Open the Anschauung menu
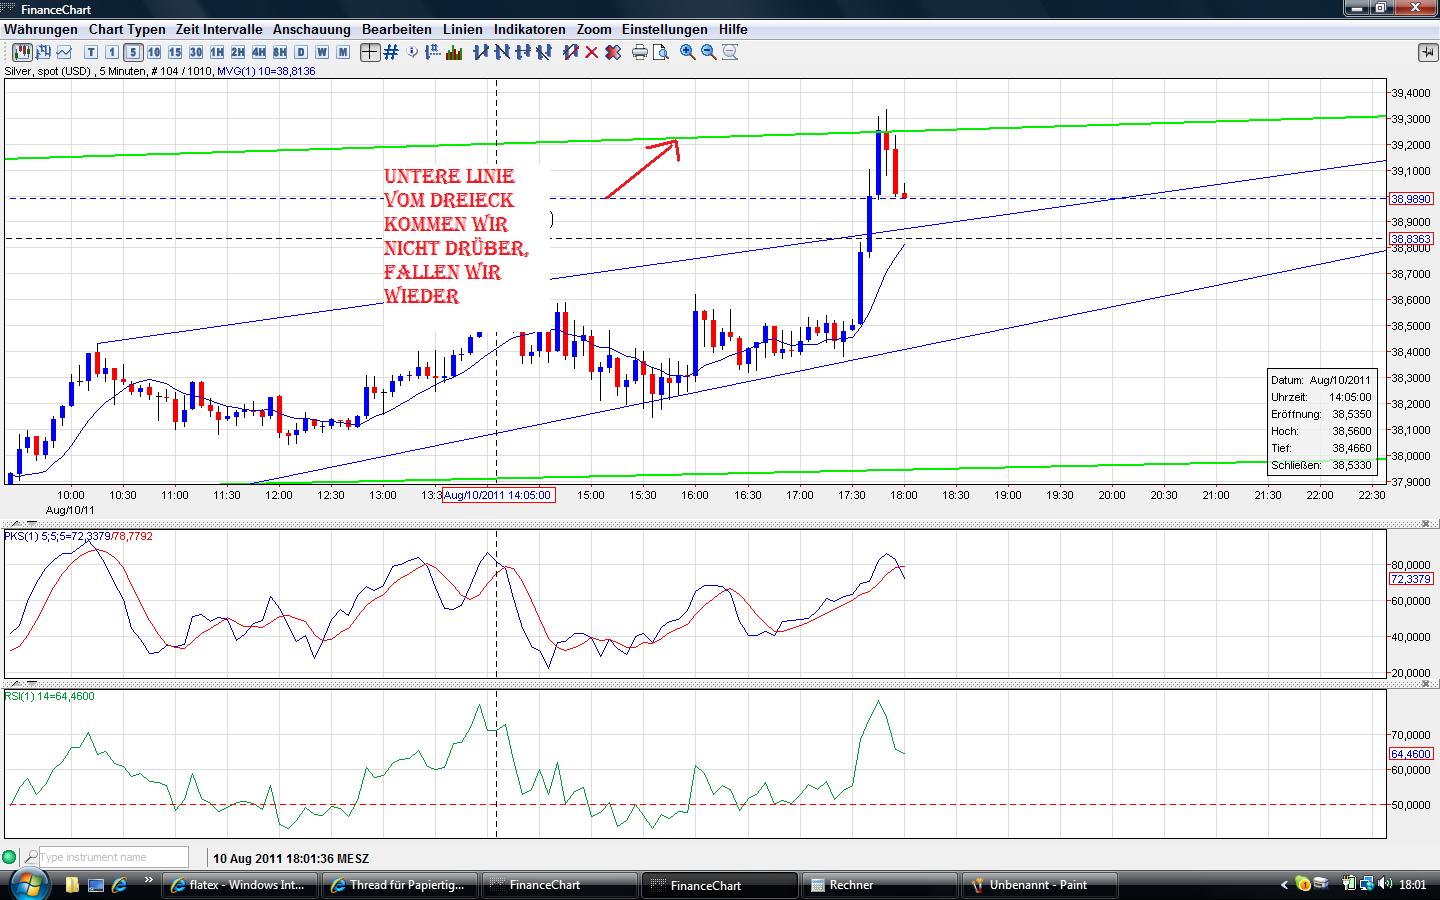The height and width of the screenshot is (900, 1440). (312, 30)
